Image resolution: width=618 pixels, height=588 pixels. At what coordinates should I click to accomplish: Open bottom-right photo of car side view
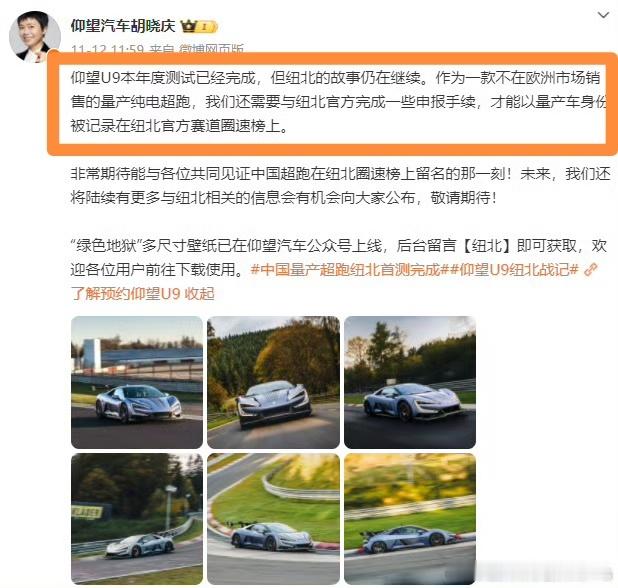point(410,519)
